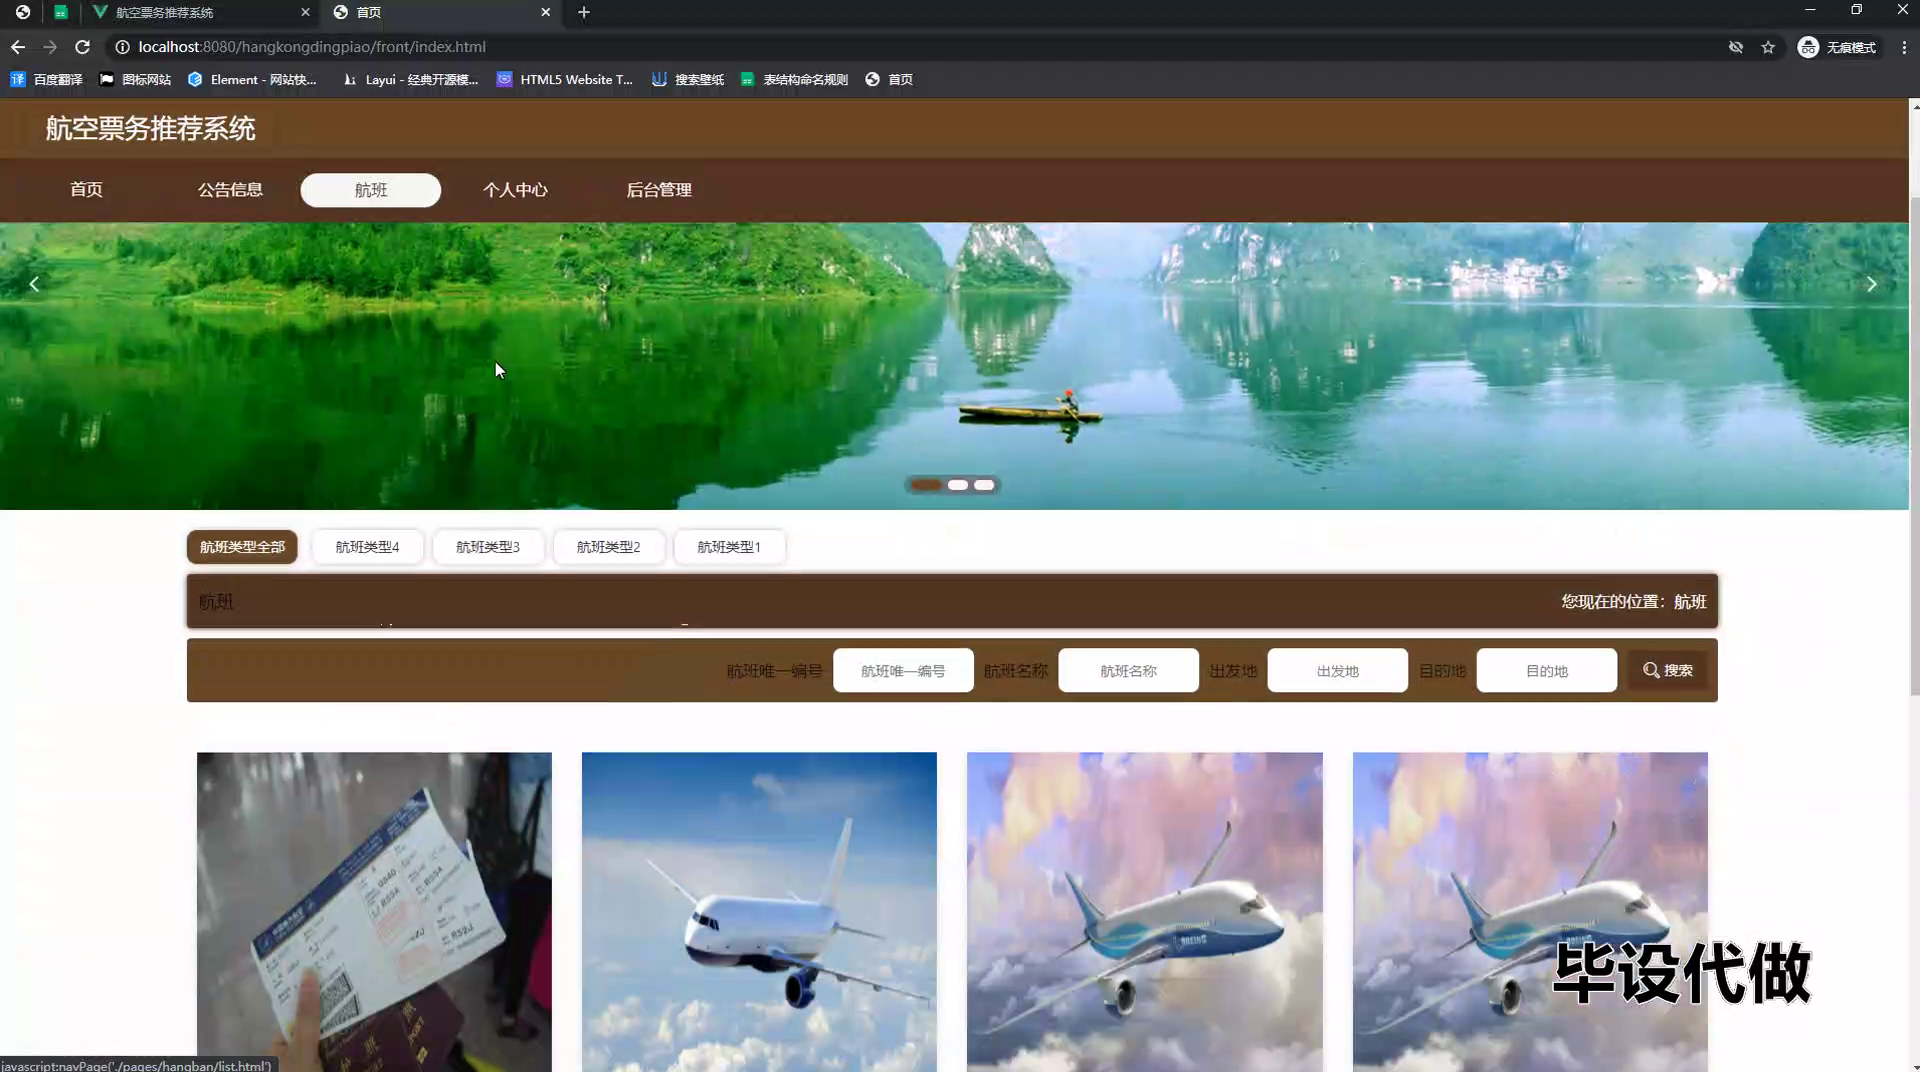Click the 航班名称 search field

(1128, 671)
